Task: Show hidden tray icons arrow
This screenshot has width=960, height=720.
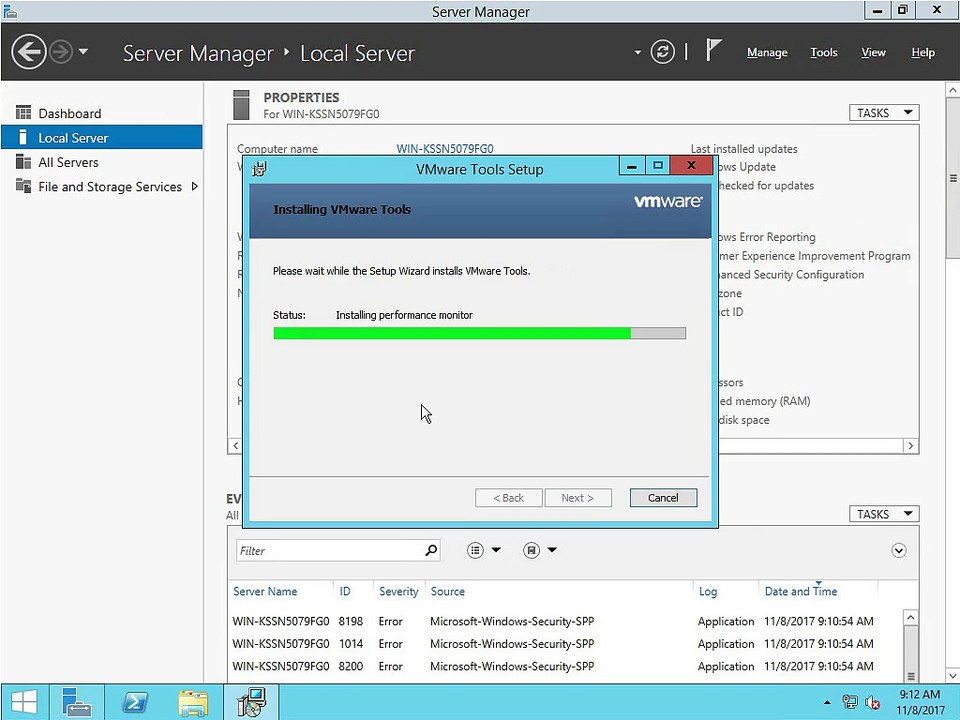Action: coord(827,702)
